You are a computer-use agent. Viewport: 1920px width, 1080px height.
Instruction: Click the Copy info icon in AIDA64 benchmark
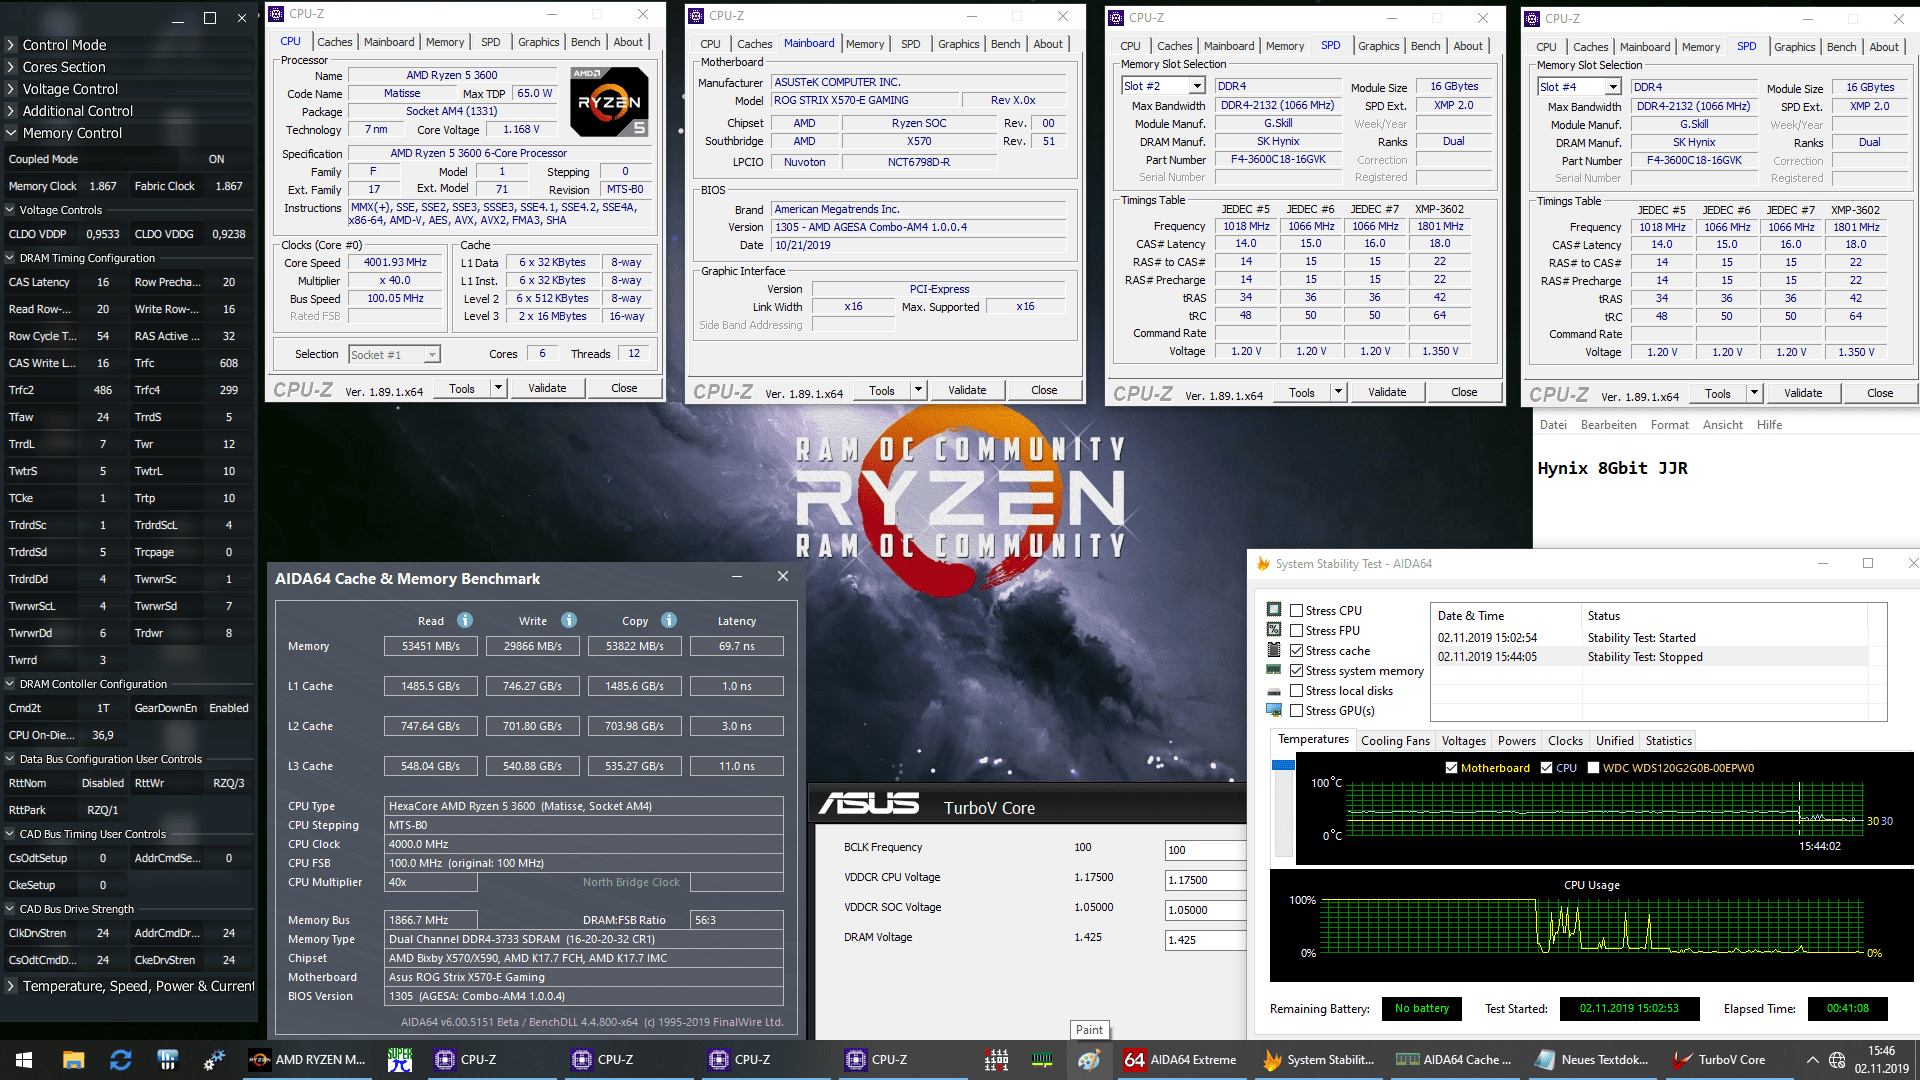(669, 620)
